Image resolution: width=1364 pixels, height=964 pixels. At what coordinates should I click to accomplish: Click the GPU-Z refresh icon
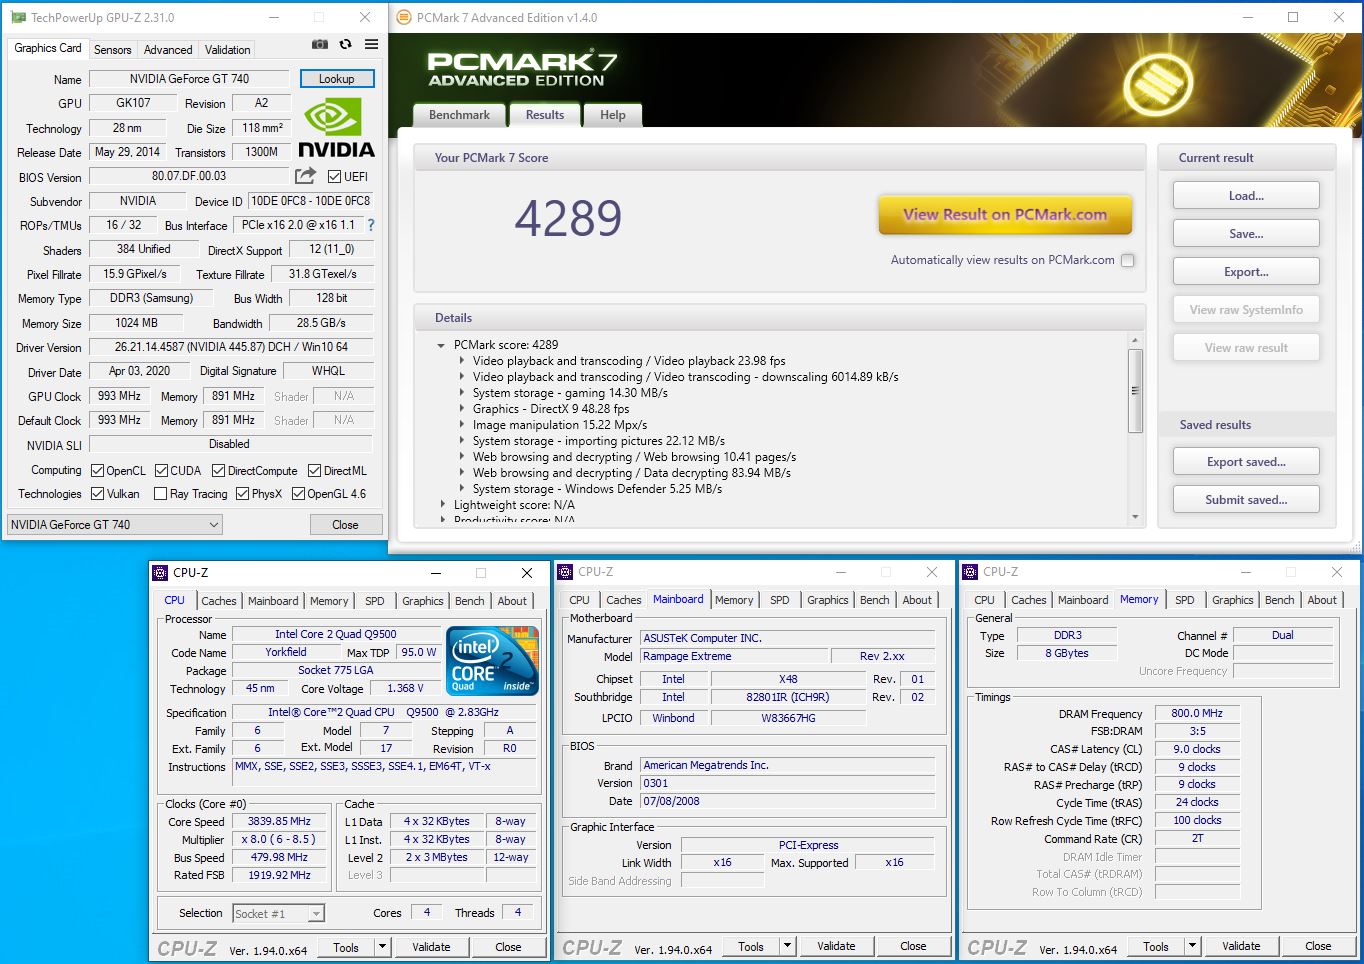click(x=345, y=44)
